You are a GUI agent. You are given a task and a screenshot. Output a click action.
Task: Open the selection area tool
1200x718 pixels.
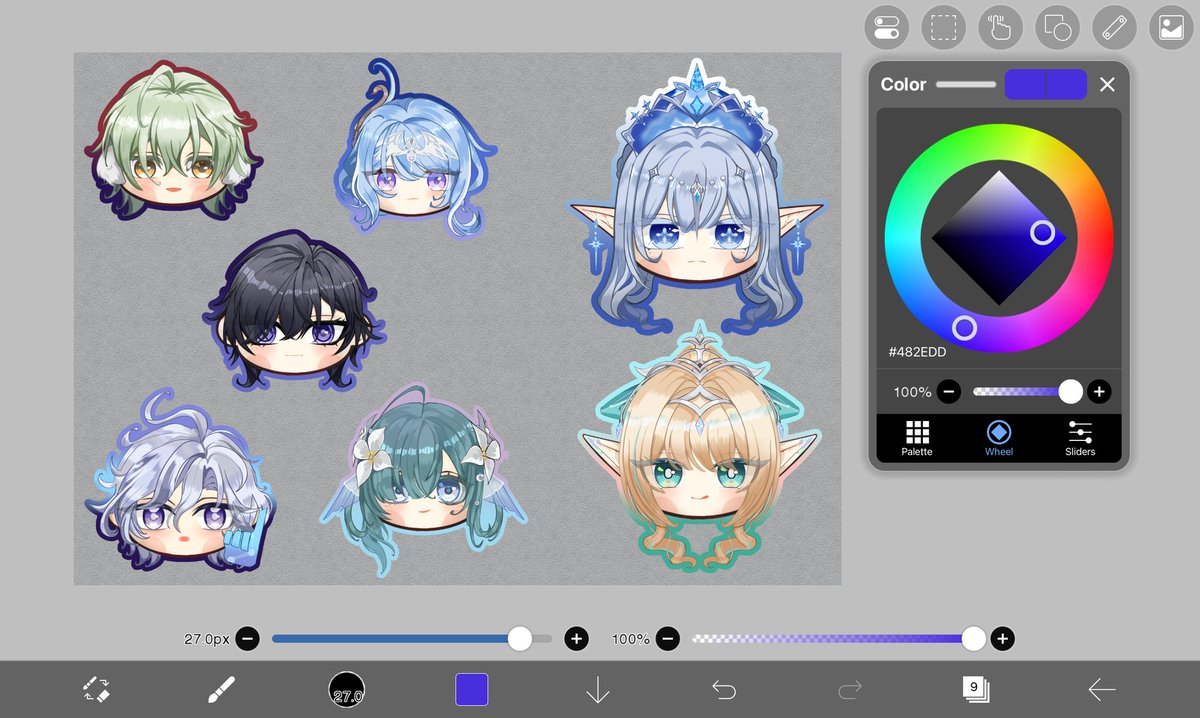pos(943,27)
